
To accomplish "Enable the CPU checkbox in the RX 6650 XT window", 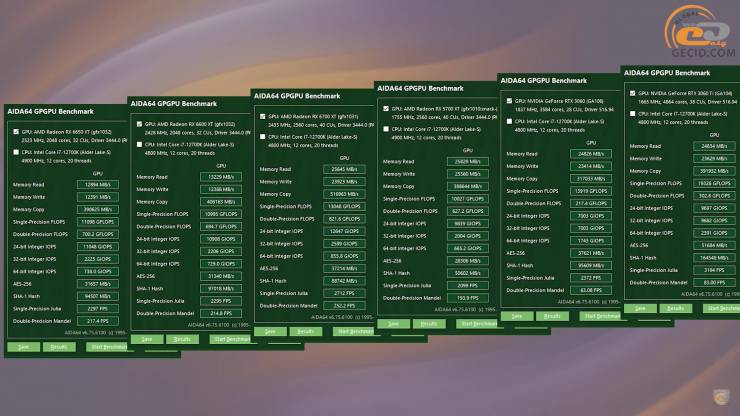I will (x=17, y=152).
